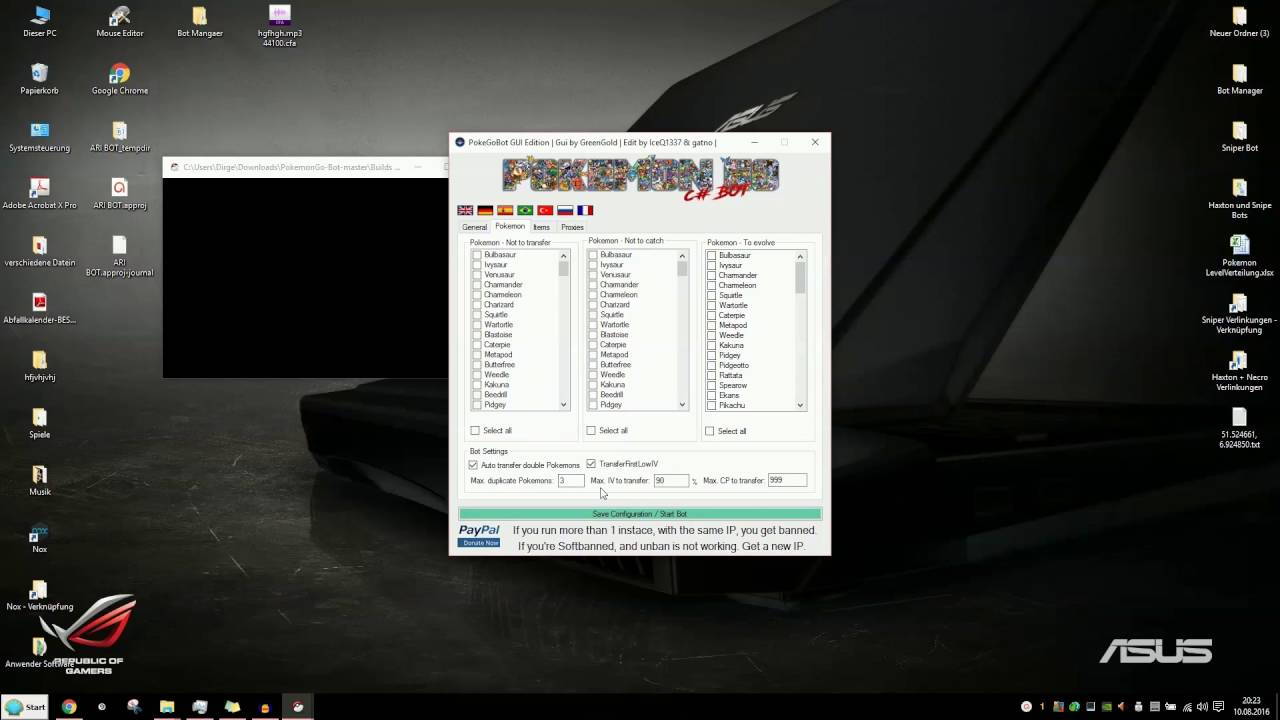Select the German flag language icon
The image size is (1280, 720).
tap(485, 210)
